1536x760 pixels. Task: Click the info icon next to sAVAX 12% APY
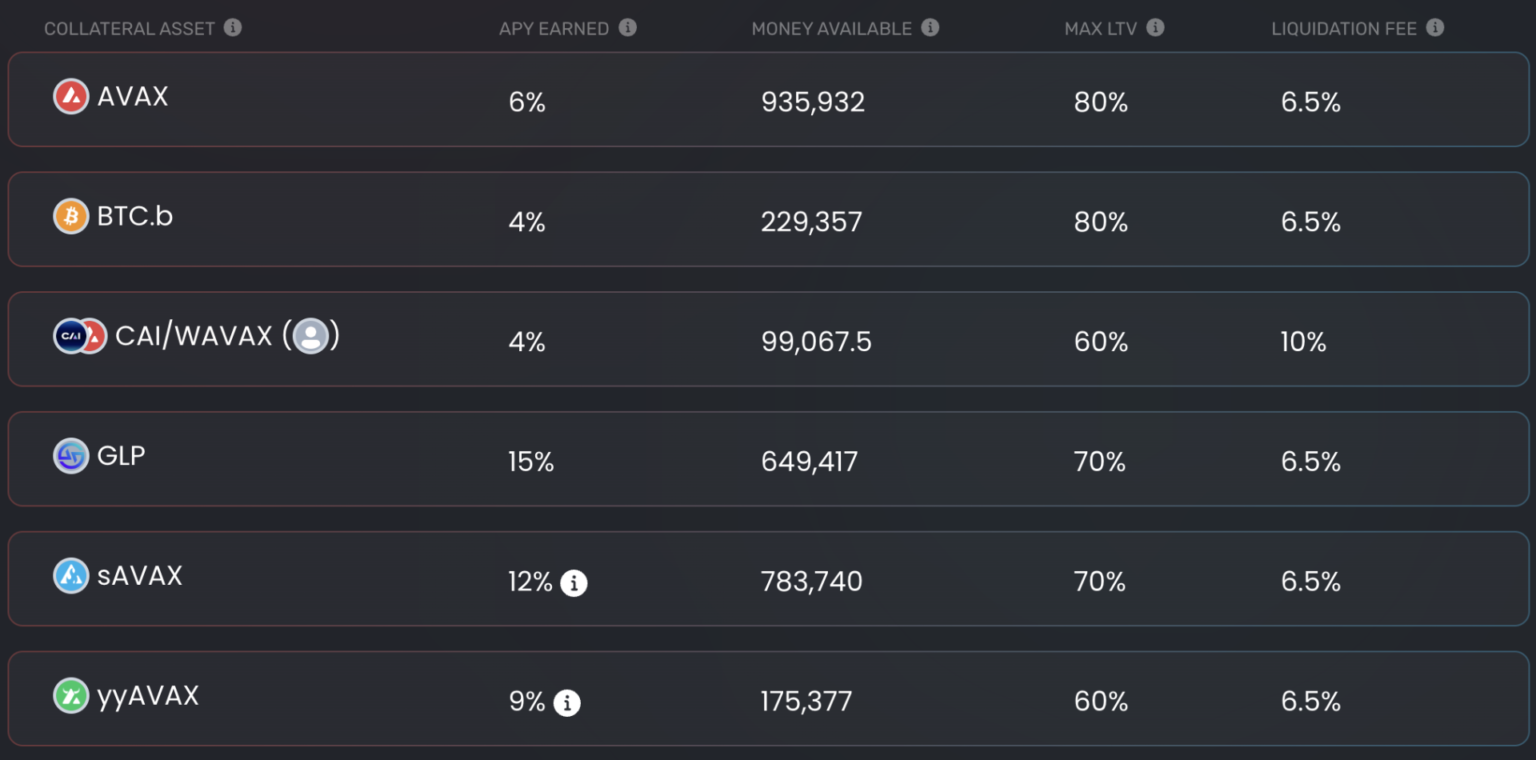(574, 583)
